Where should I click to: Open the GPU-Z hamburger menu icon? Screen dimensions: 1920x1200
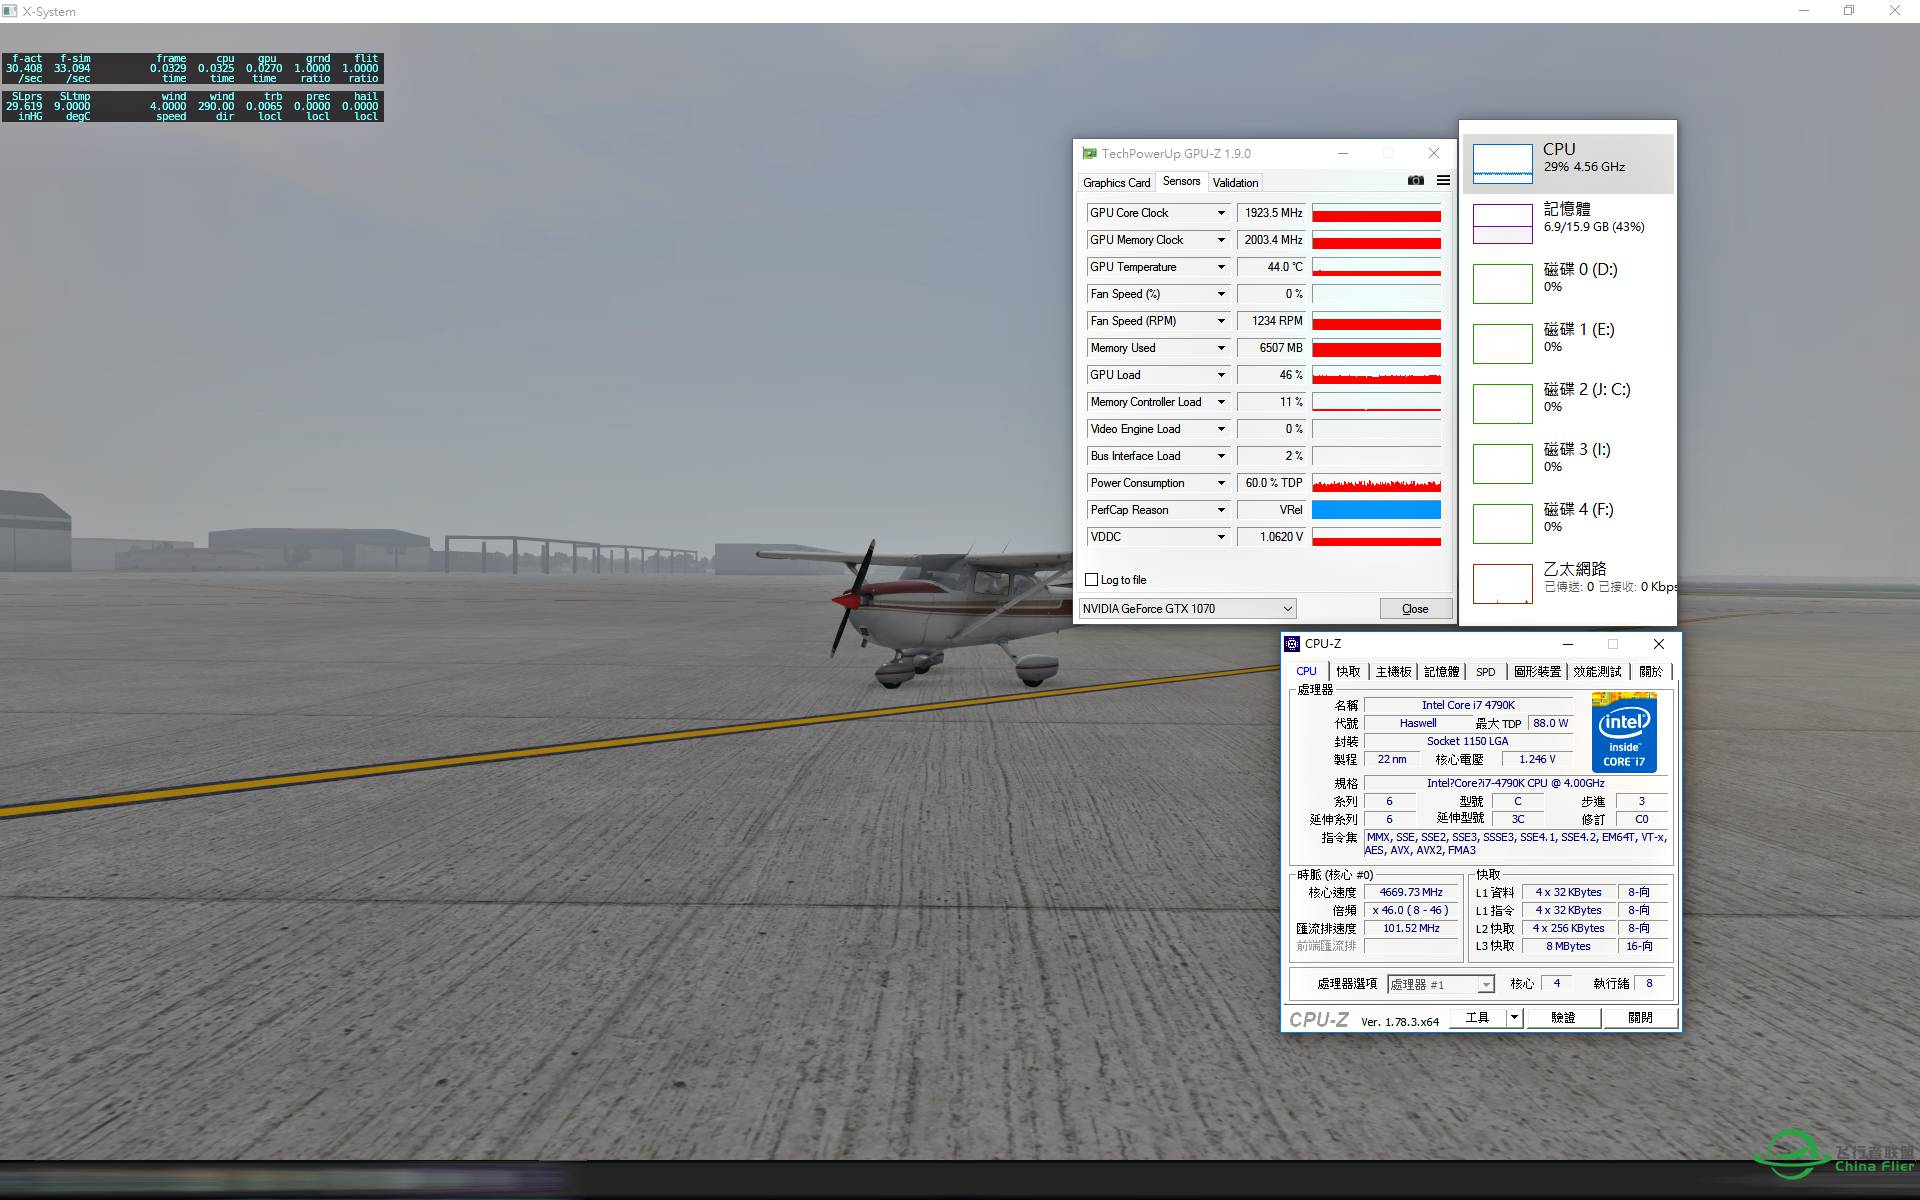[1443, 181]
